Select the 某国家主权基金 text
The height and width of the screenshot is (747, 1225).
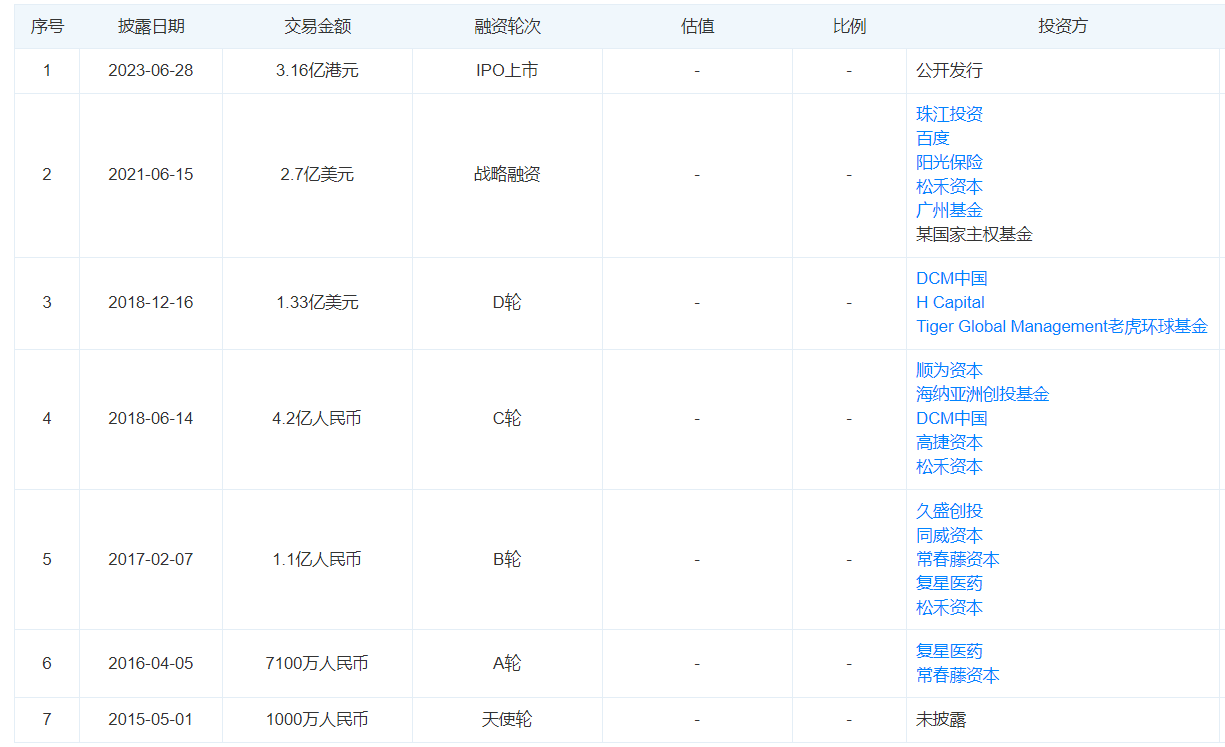point(974,234)
